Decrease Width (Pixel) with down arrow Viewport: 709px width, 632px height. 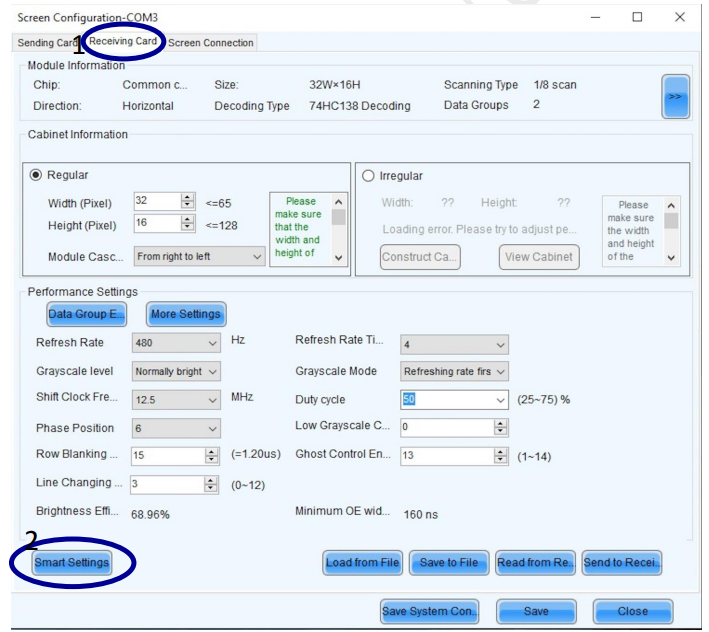[x=187, y=205]
